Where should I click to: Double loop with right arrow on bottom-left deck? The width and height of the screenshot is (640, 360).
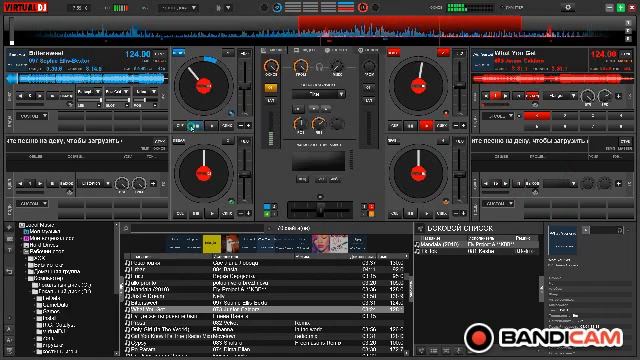(x=40, y=184)
